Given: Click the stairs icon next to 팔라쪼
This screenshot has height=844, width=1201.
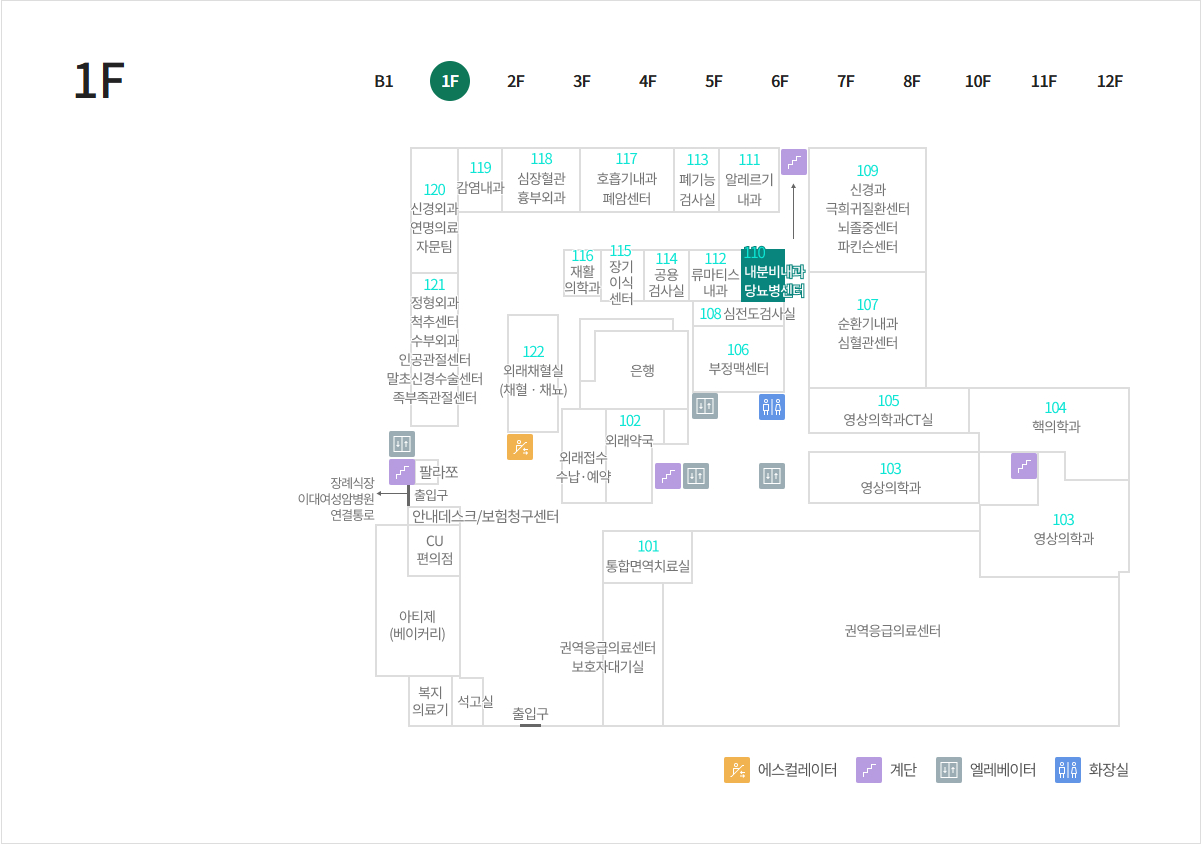Looking at the screenshot, I should click(x=402, y=472).
